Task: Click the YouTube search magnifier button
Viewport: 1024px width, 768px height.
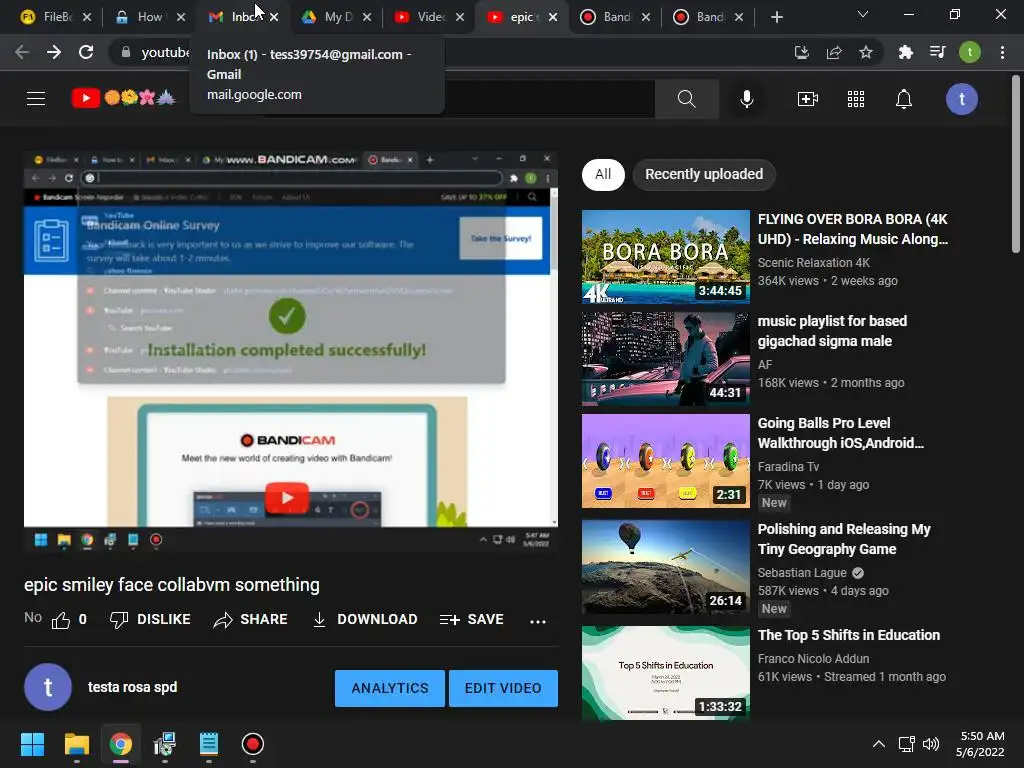Action: [686, 99]
